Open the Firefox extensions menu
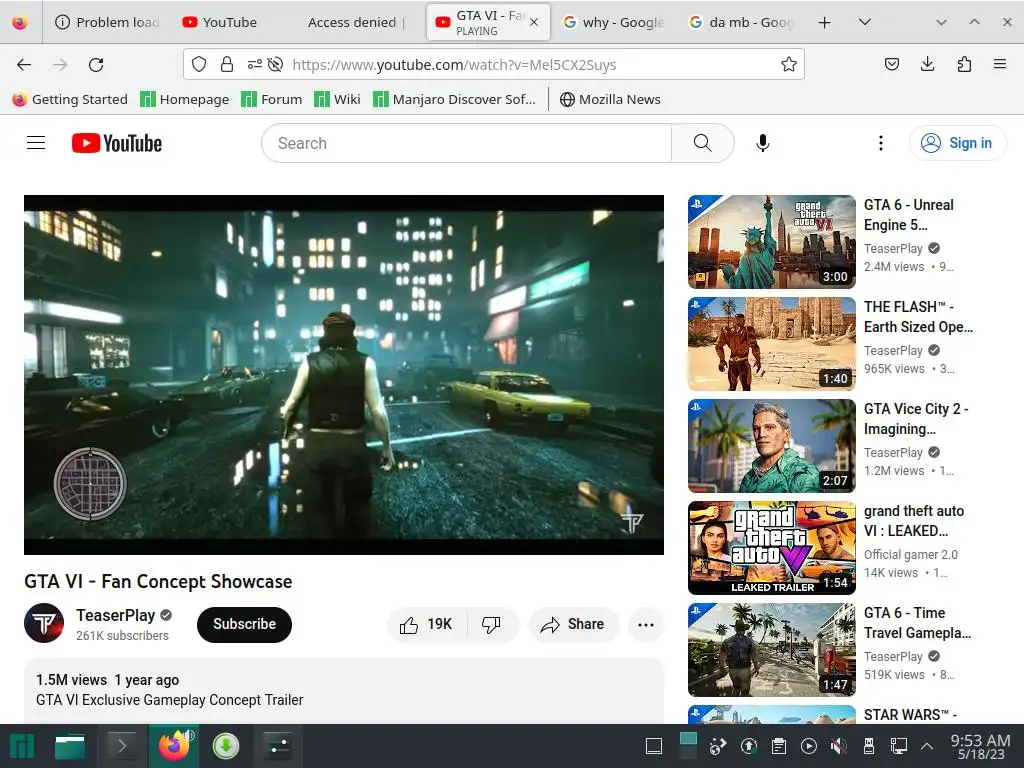Viewport: 1024px width, 768px height. click(964, 64)
